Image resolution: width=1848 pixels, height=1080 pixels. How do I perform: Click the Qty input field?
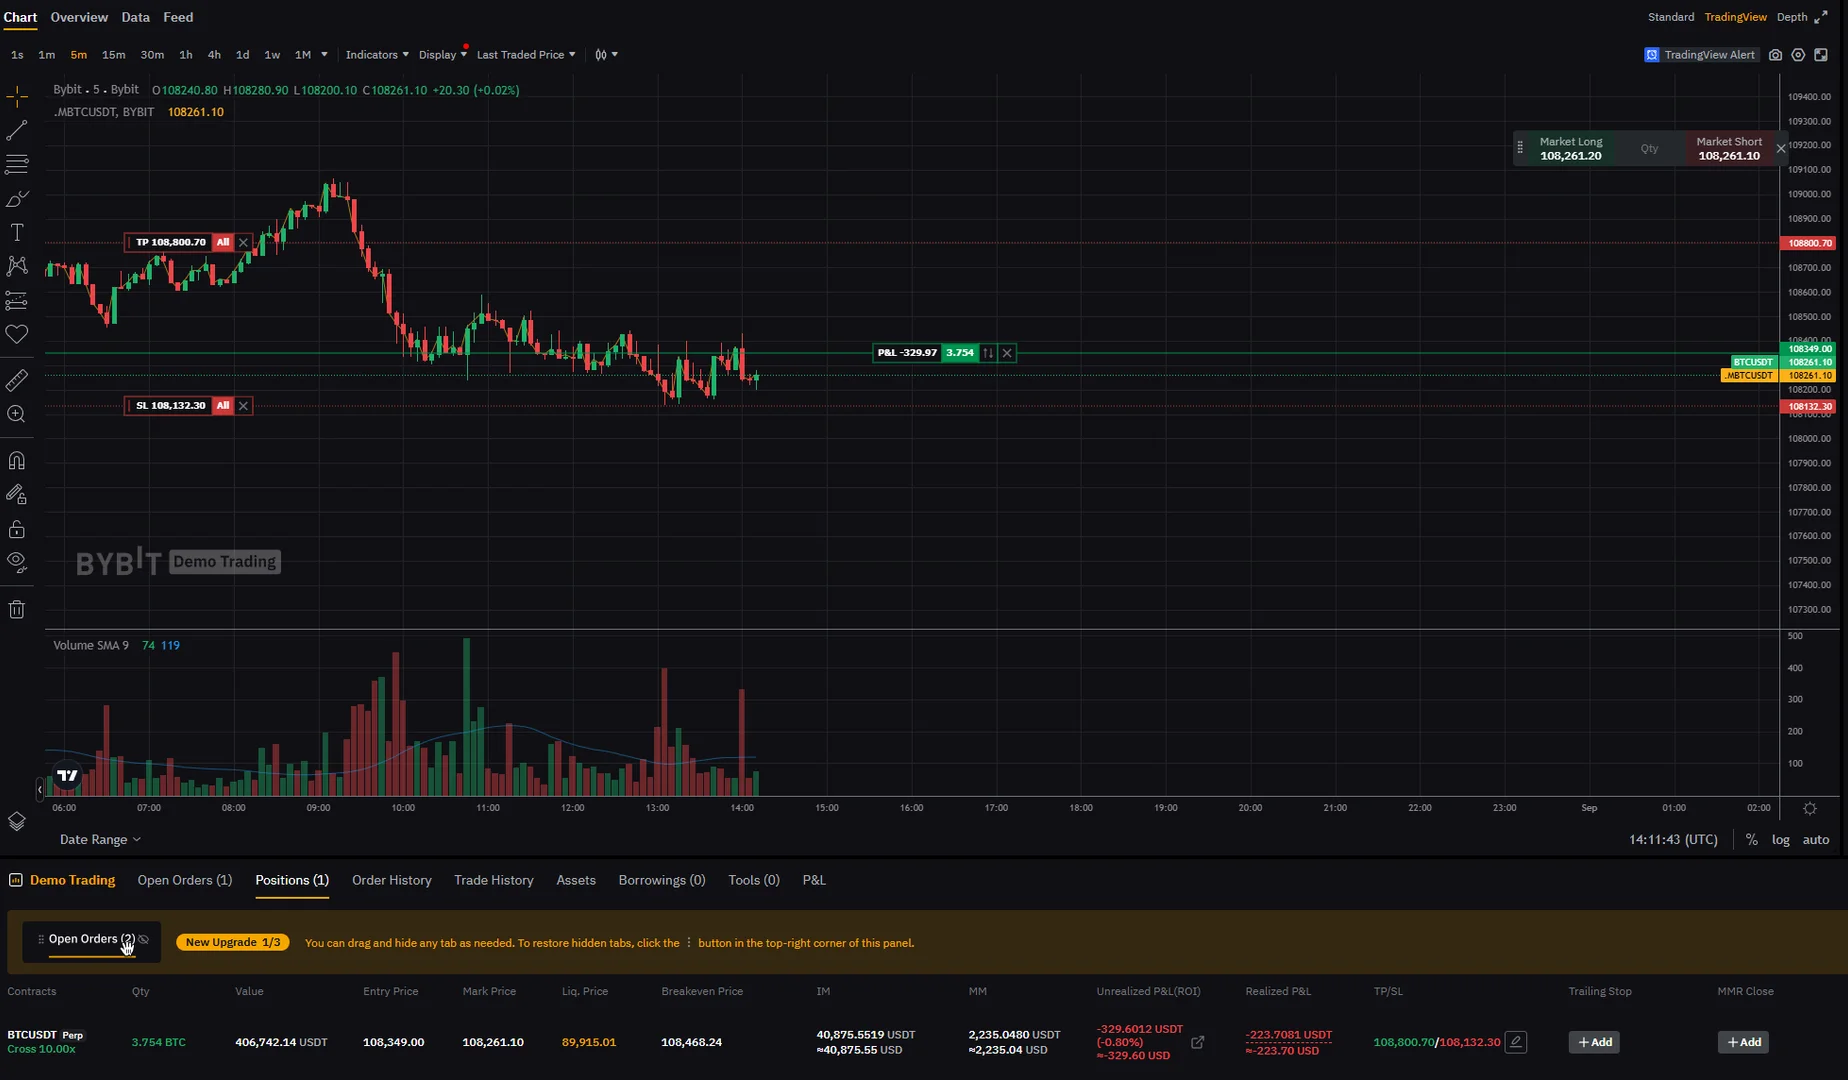(1649, 149)
